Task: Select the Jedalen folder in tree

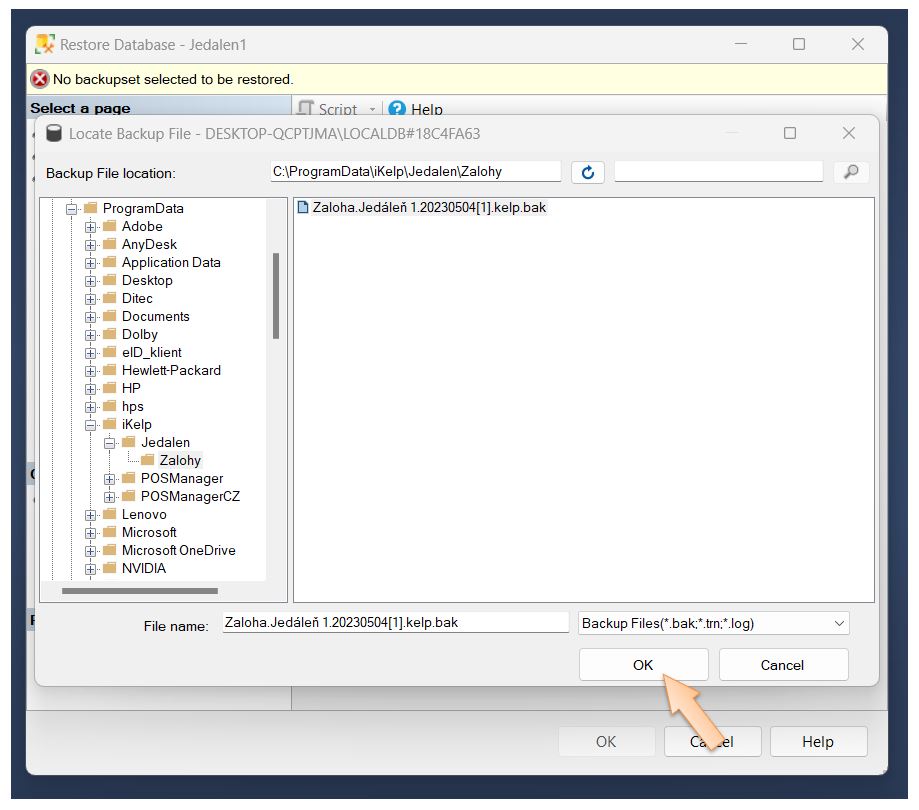Action: pos(165,442)
